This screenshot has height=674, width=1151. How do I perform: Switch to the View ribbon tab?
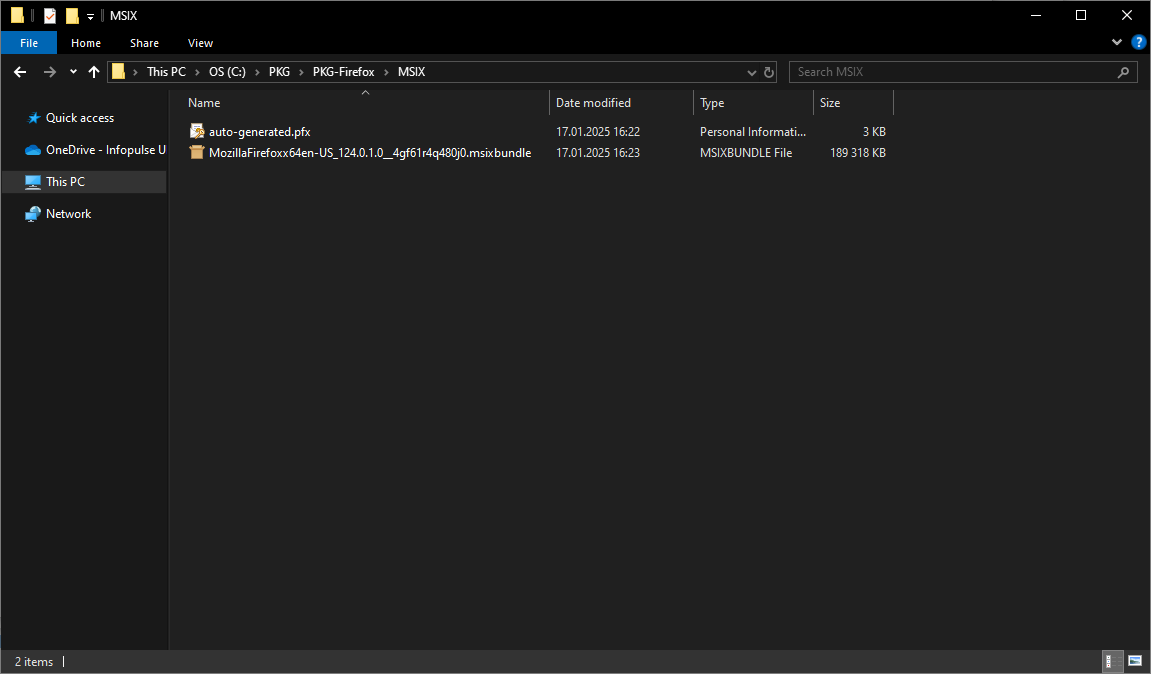[200, 43]
